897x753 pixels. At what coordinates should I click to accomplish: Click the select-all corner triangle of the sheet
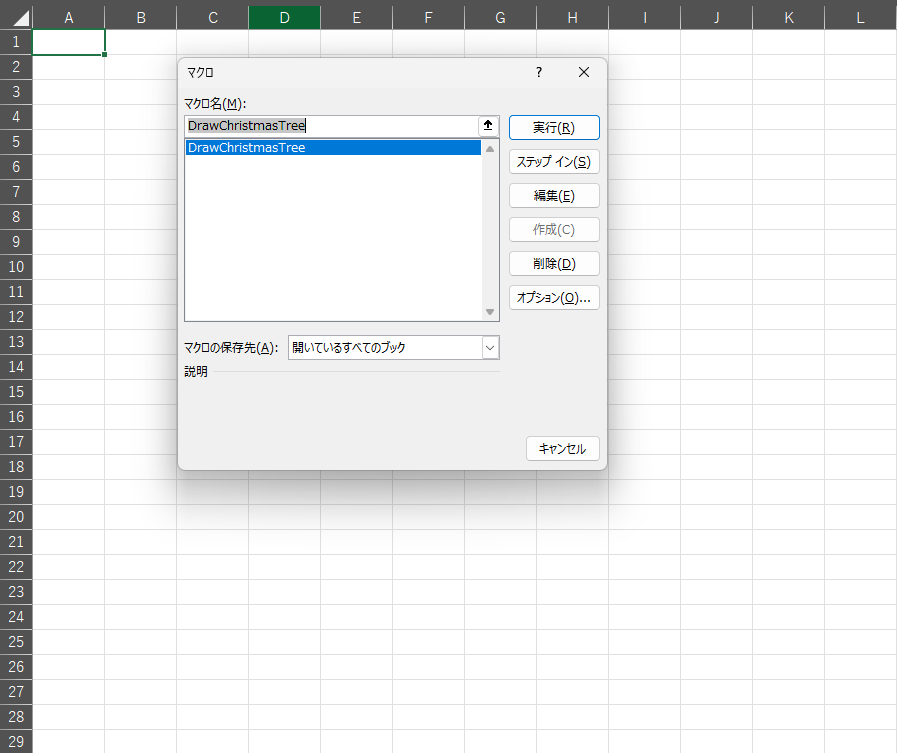(16, 18)
